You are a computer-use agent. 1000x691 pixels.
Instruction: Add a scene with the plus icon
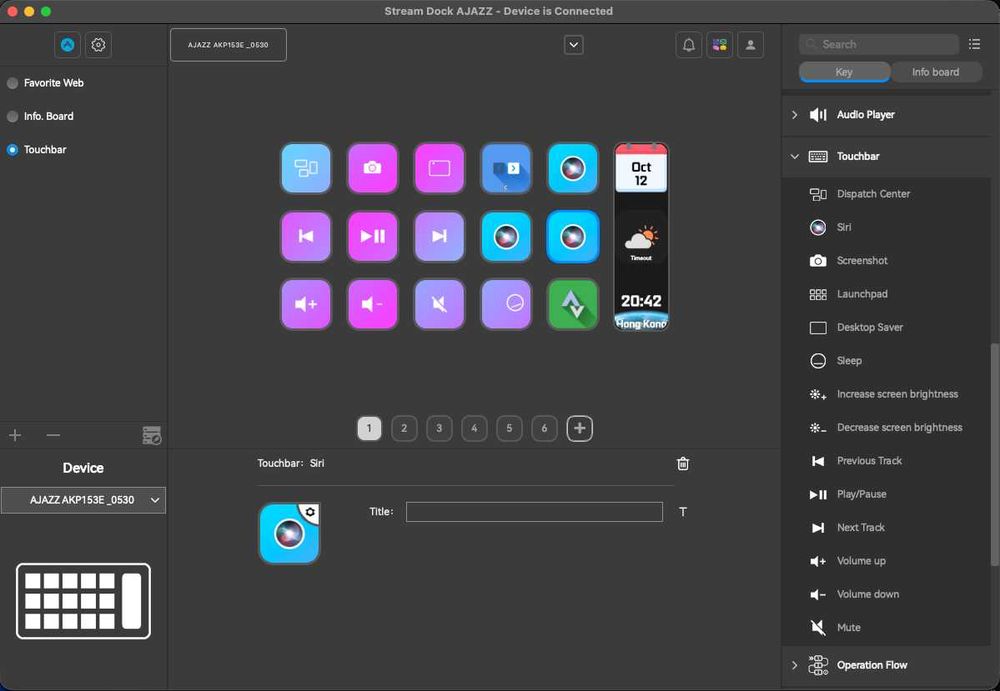pyautogui.click(x=15, y=435)
